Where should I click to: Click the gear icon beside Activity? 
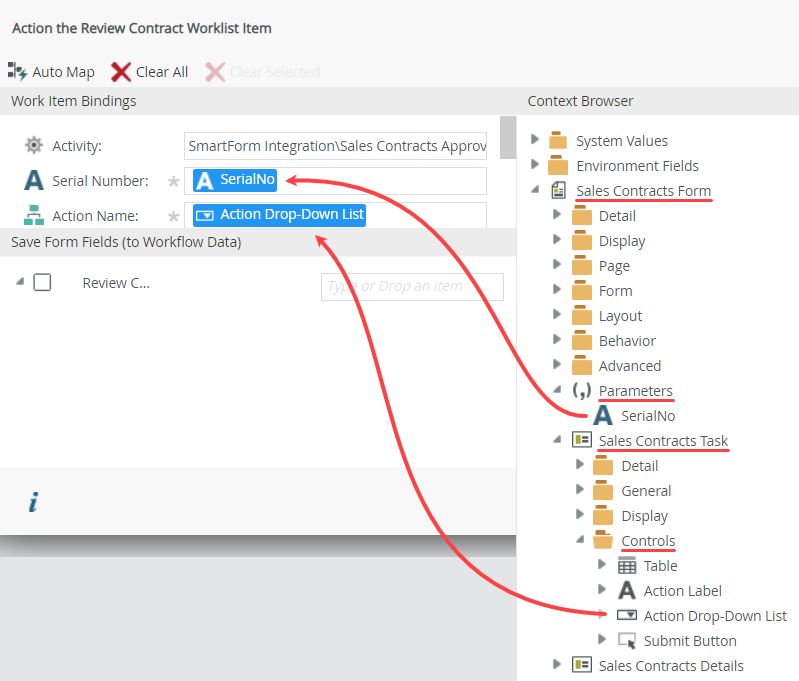34,145
